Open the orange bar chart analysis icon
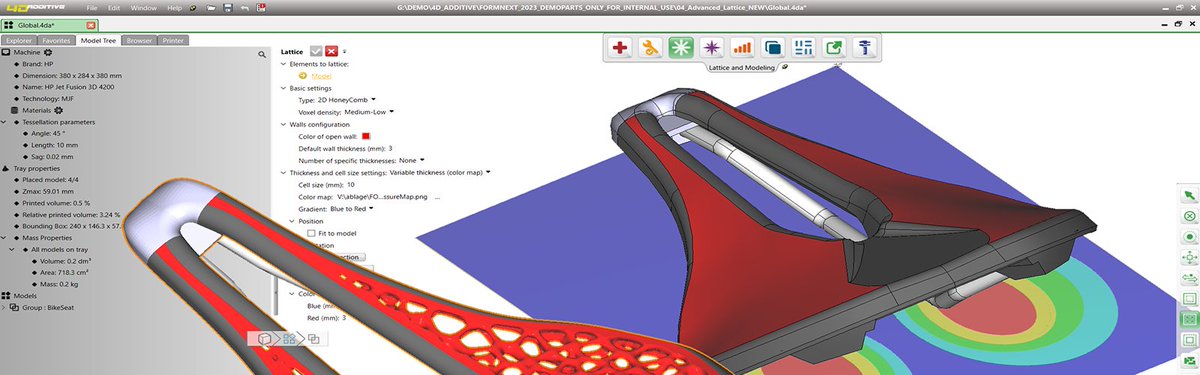 741,47
